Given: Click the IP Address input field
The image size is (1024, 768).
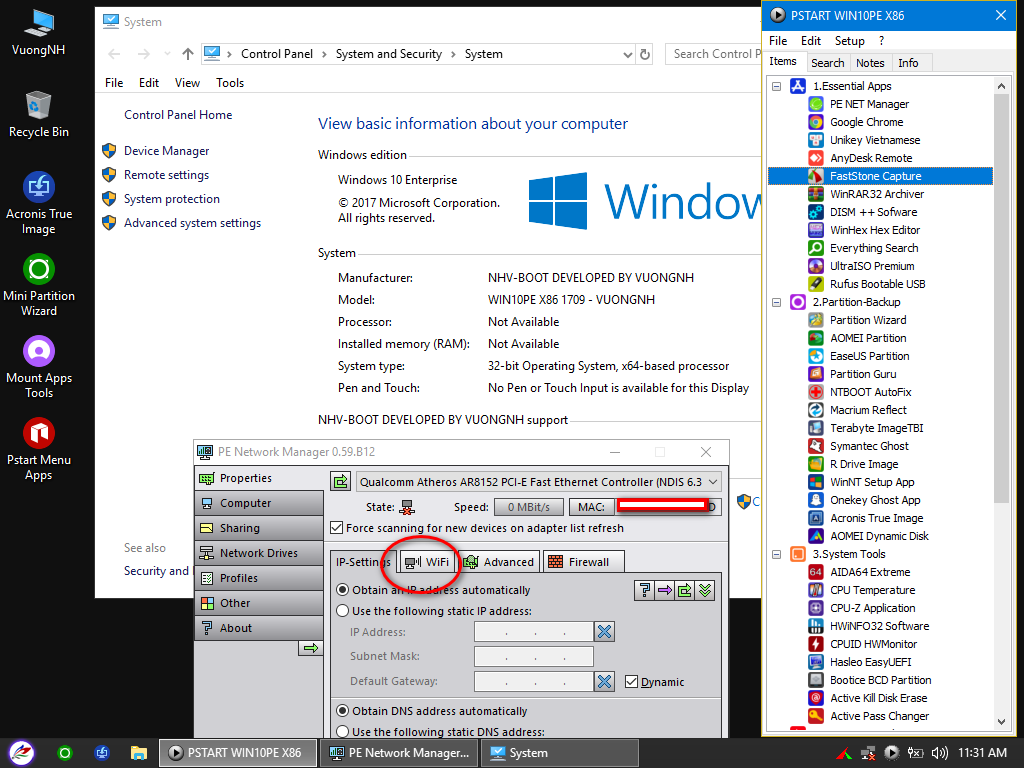Looking at the screenshot, I should point(534,632).
